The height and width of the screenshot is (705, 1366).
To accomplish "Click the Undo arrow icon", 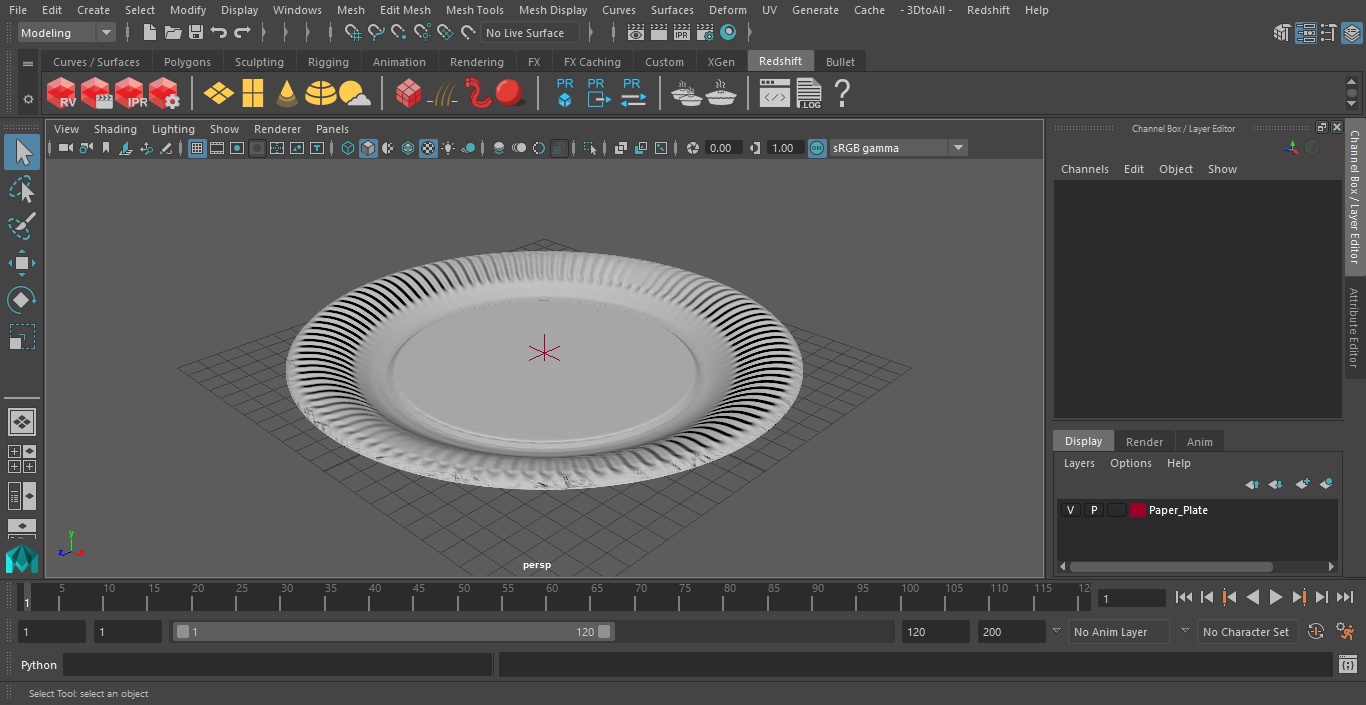I will pyautogui.click(x=219, y=33).
